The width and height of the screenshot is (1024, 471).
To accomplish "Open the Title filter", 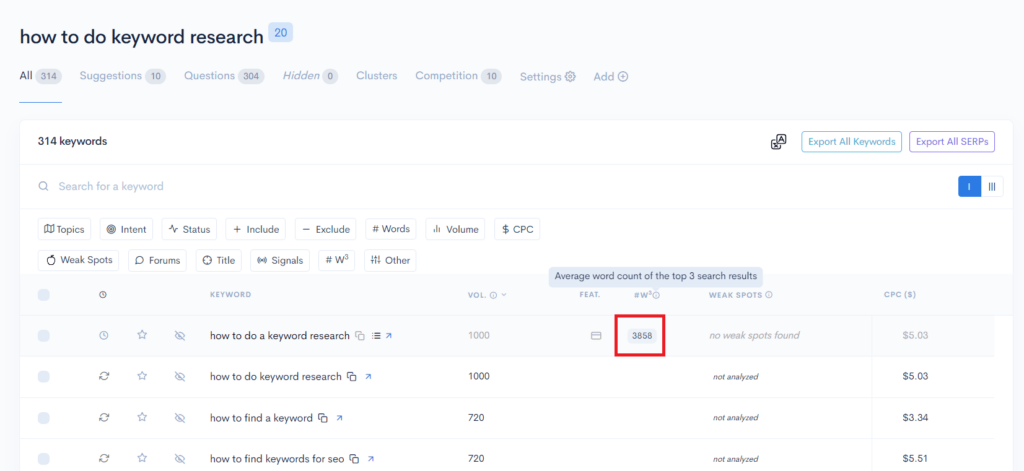I will coord(219,260).
